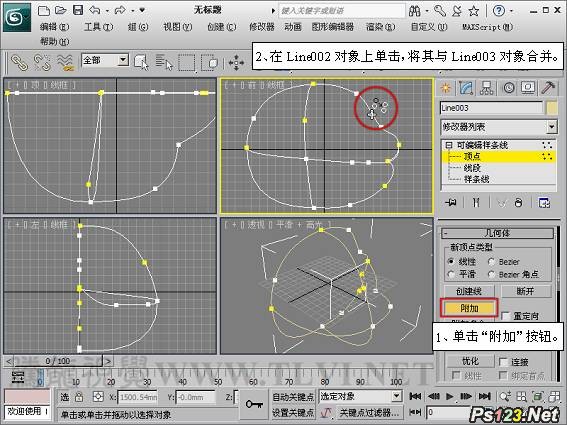Toggle the selection lock padlock icon

[x=79, y=397]
